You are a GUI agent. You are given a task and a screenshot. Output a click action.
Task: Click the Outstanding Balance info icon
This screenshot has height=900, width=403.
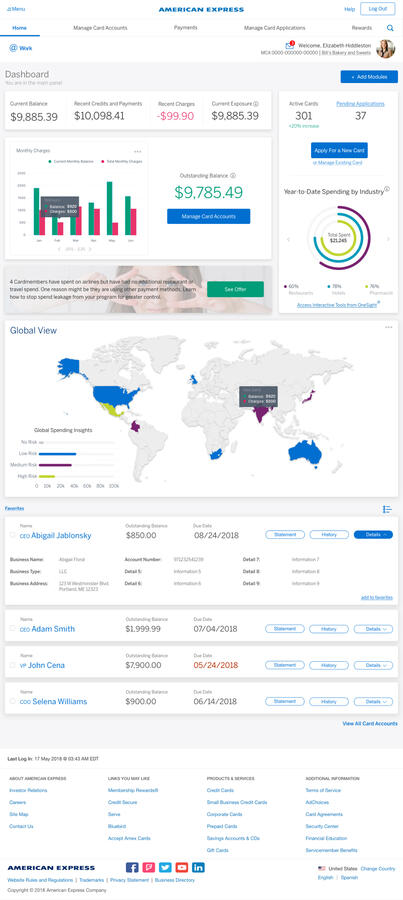click(x=233, y=176)
